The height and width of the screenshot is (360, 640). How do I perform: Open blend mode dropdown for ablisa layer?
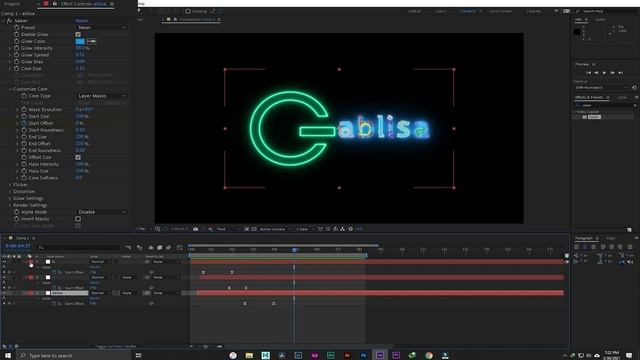click(101, 293)
